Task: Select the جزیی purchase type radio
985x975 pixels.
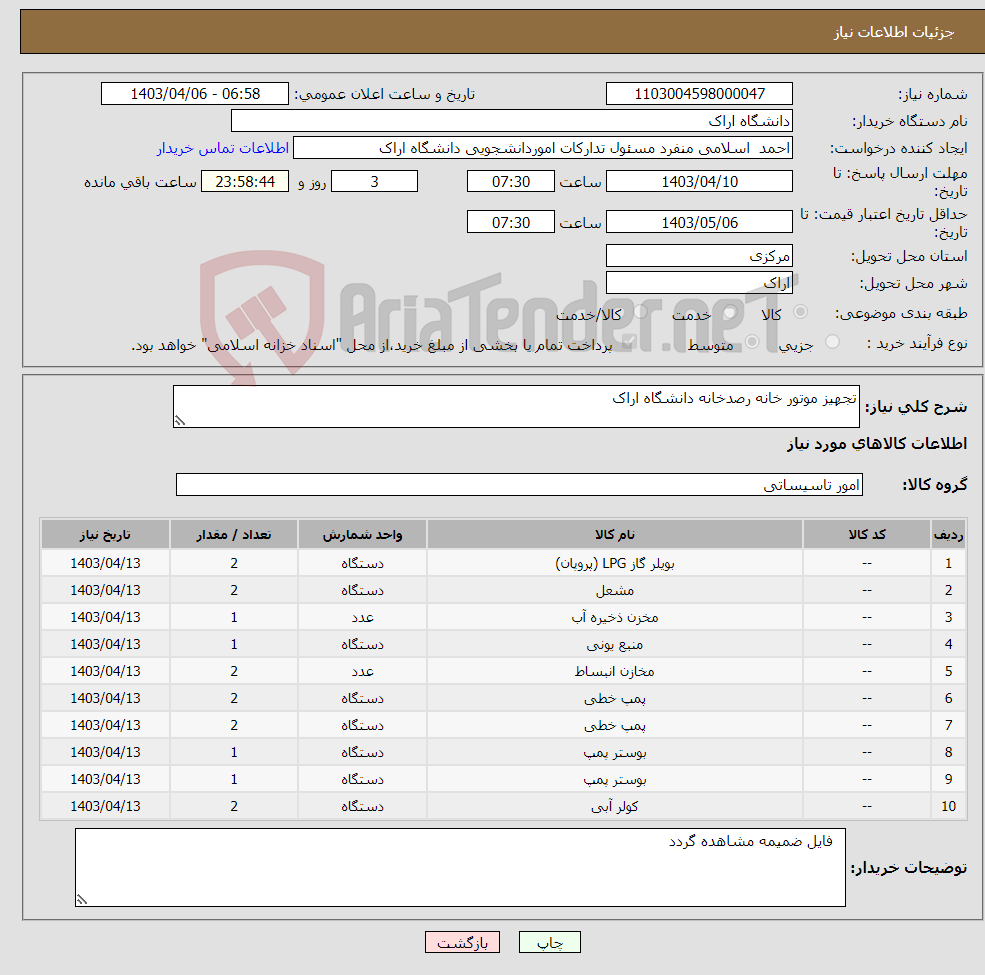Action: (832, 342)
